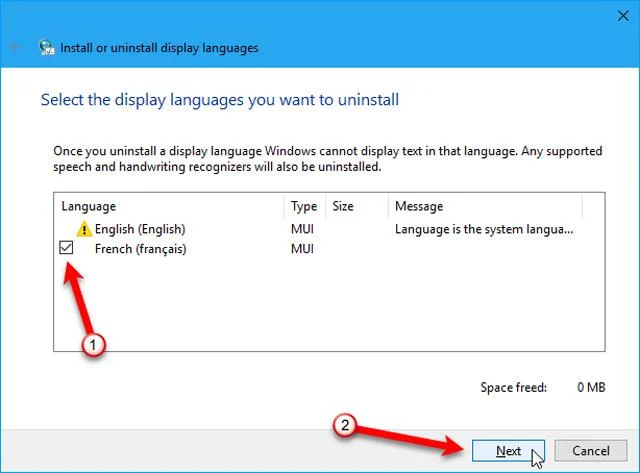Sort by the Size column header
Image resolution: width=640 pixels, height=473 pixels.
pos(357,206)
